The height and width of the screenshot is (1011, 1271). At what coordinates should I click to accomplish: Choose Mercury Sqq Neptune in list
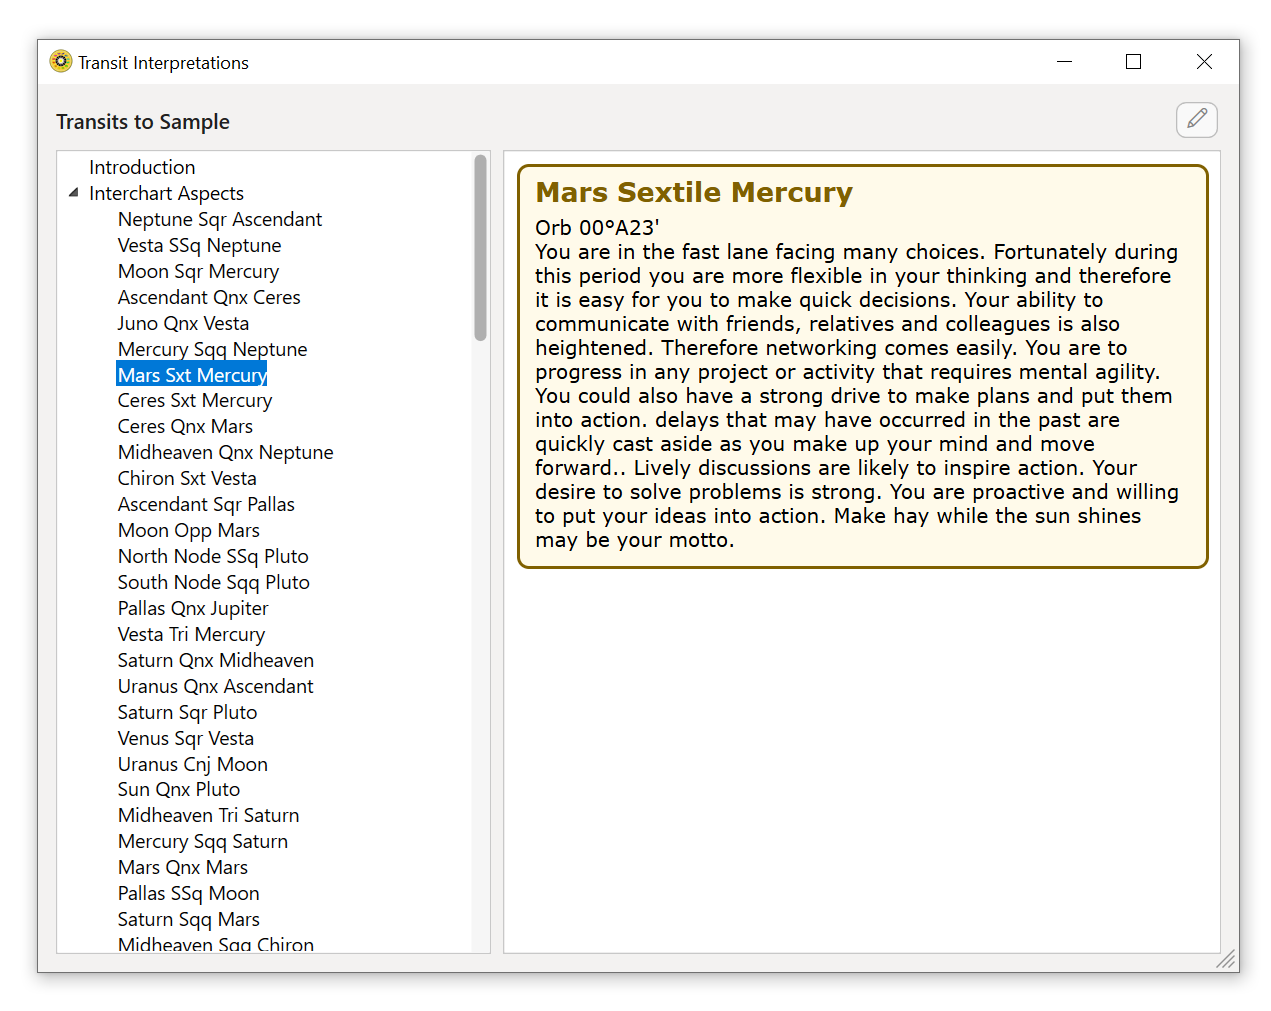(x=212, y=349)
